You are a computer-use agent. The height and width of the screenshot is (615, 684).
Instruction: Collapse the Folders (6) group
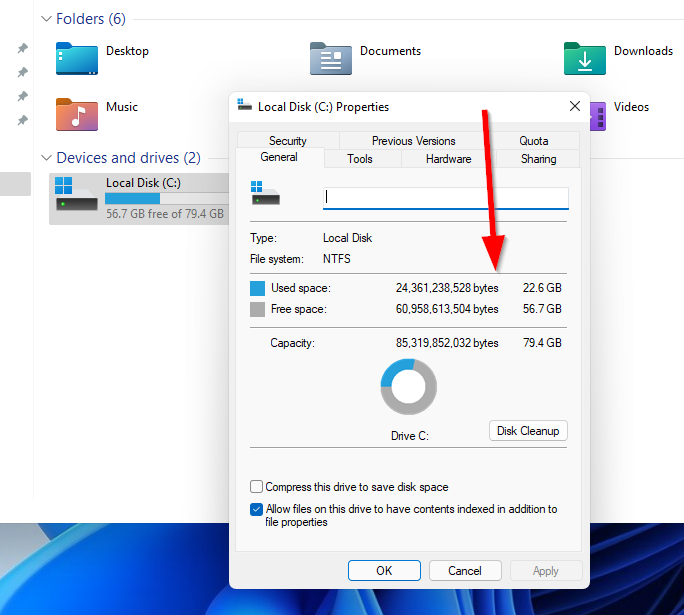(x=46, y=19)
